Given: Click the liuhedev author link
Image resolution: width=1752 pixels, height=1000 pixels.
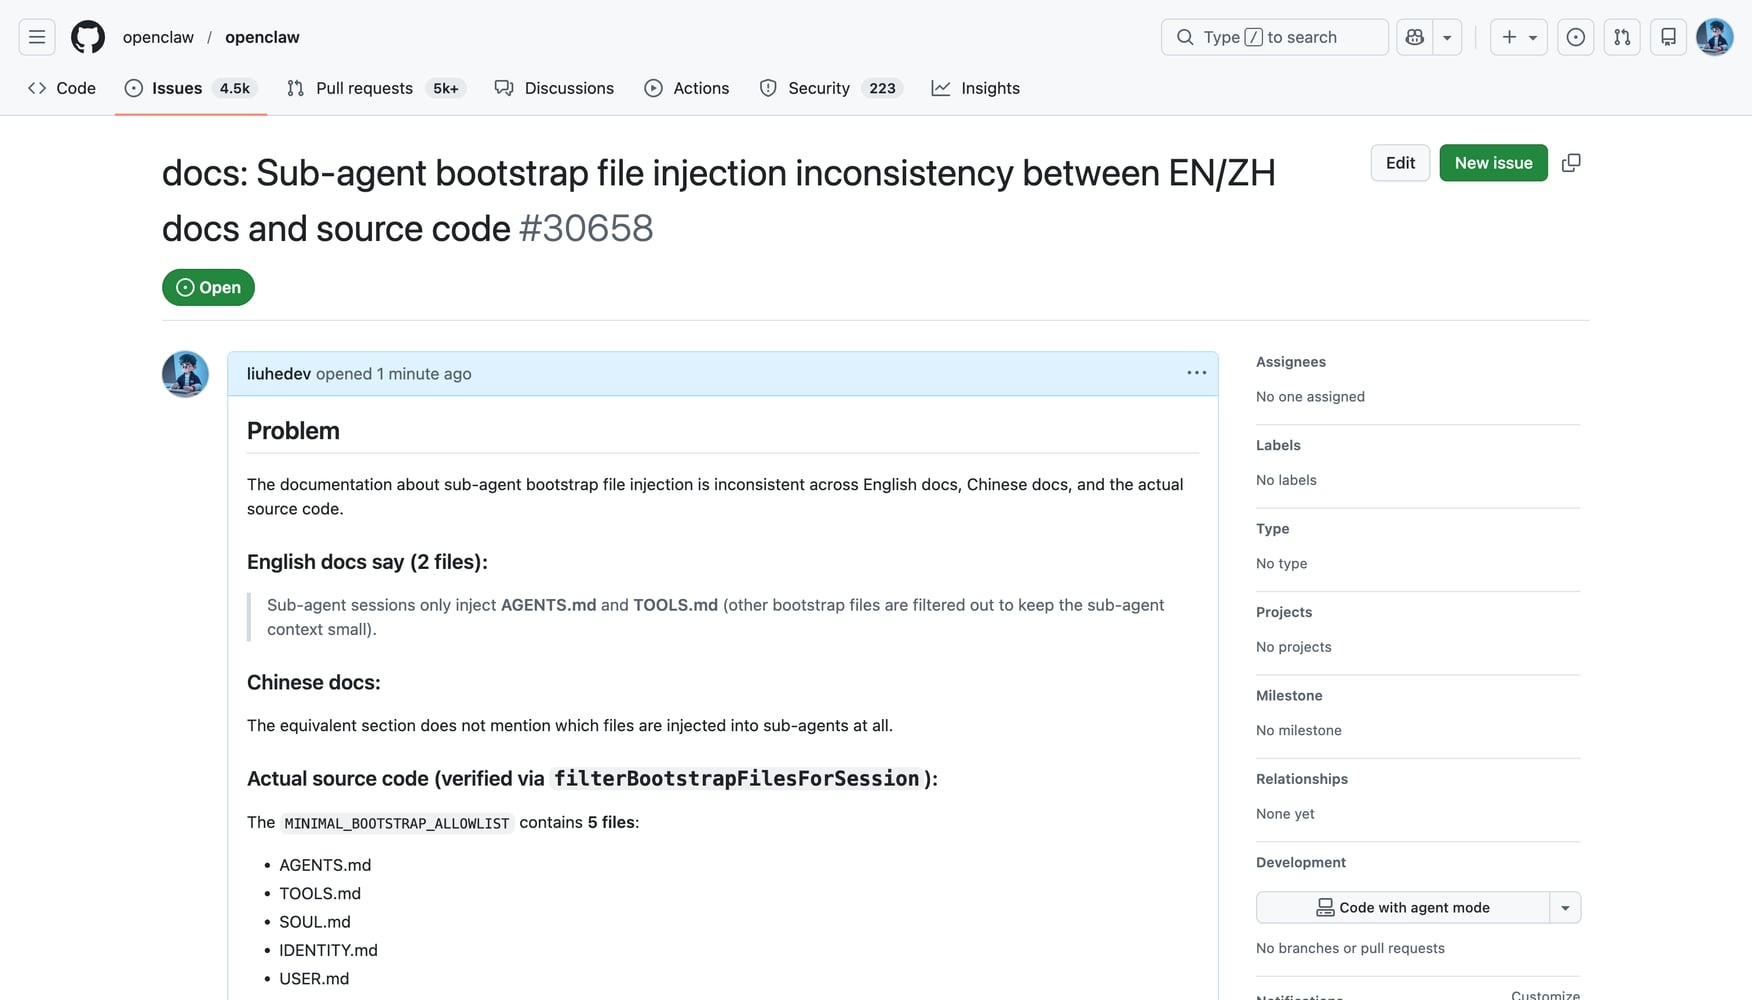Looking at the screenshot, I should pos(278,374).
